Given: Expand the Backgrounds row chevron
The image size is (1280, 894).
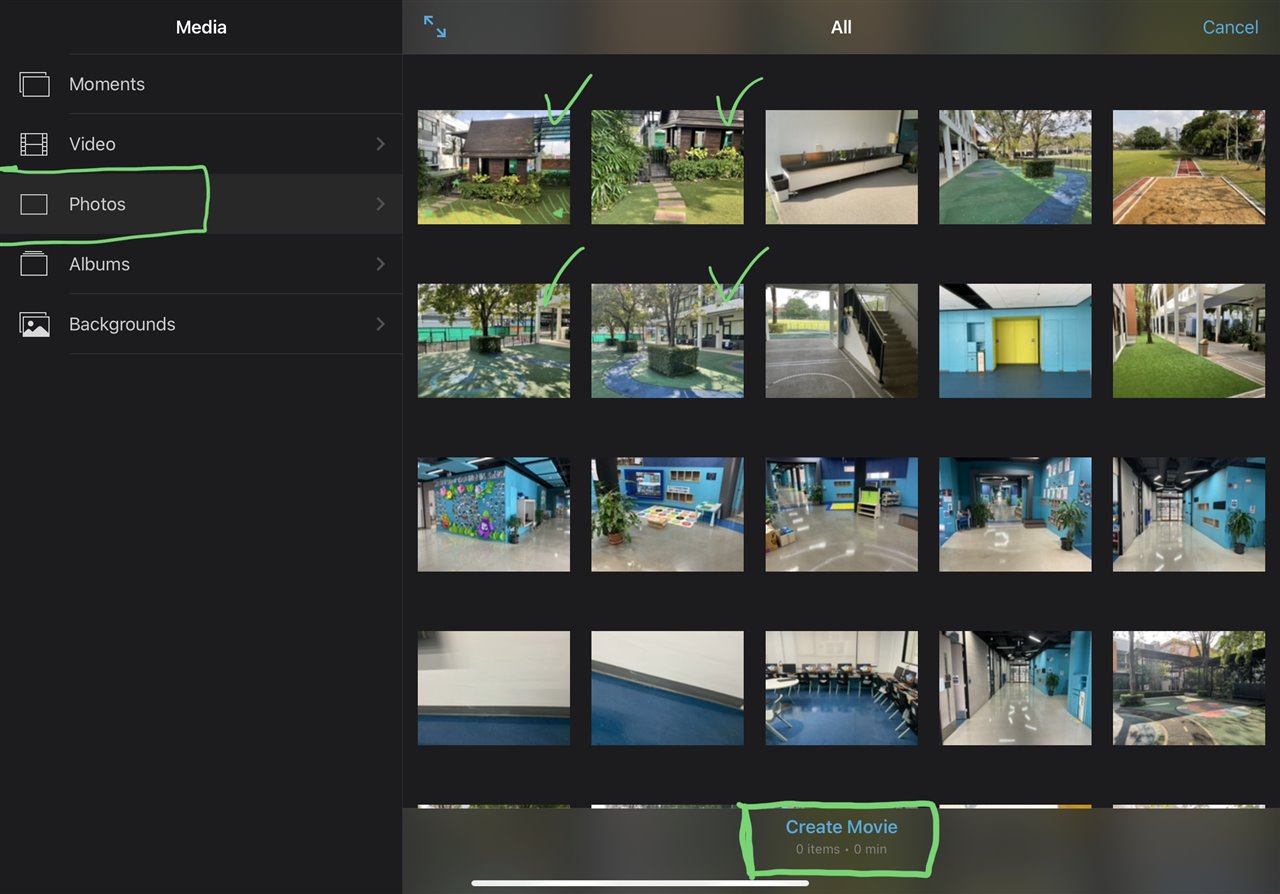Looking at the screenshot, I should [380, 324].
